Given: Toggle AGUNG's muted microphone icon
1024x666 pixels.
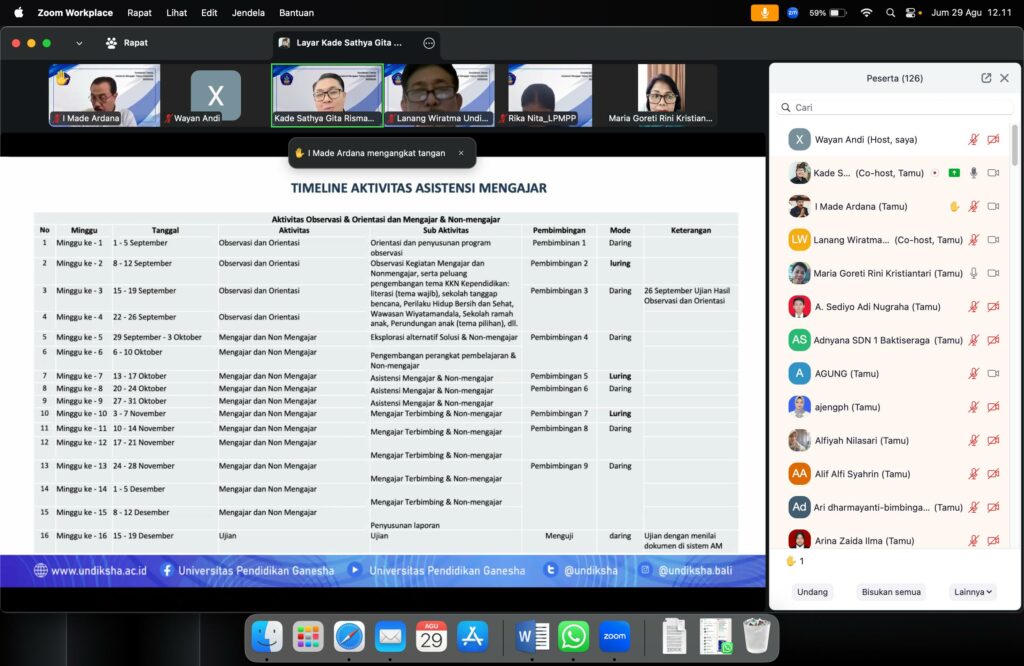Looking at the screenshot, I should 974,373.
